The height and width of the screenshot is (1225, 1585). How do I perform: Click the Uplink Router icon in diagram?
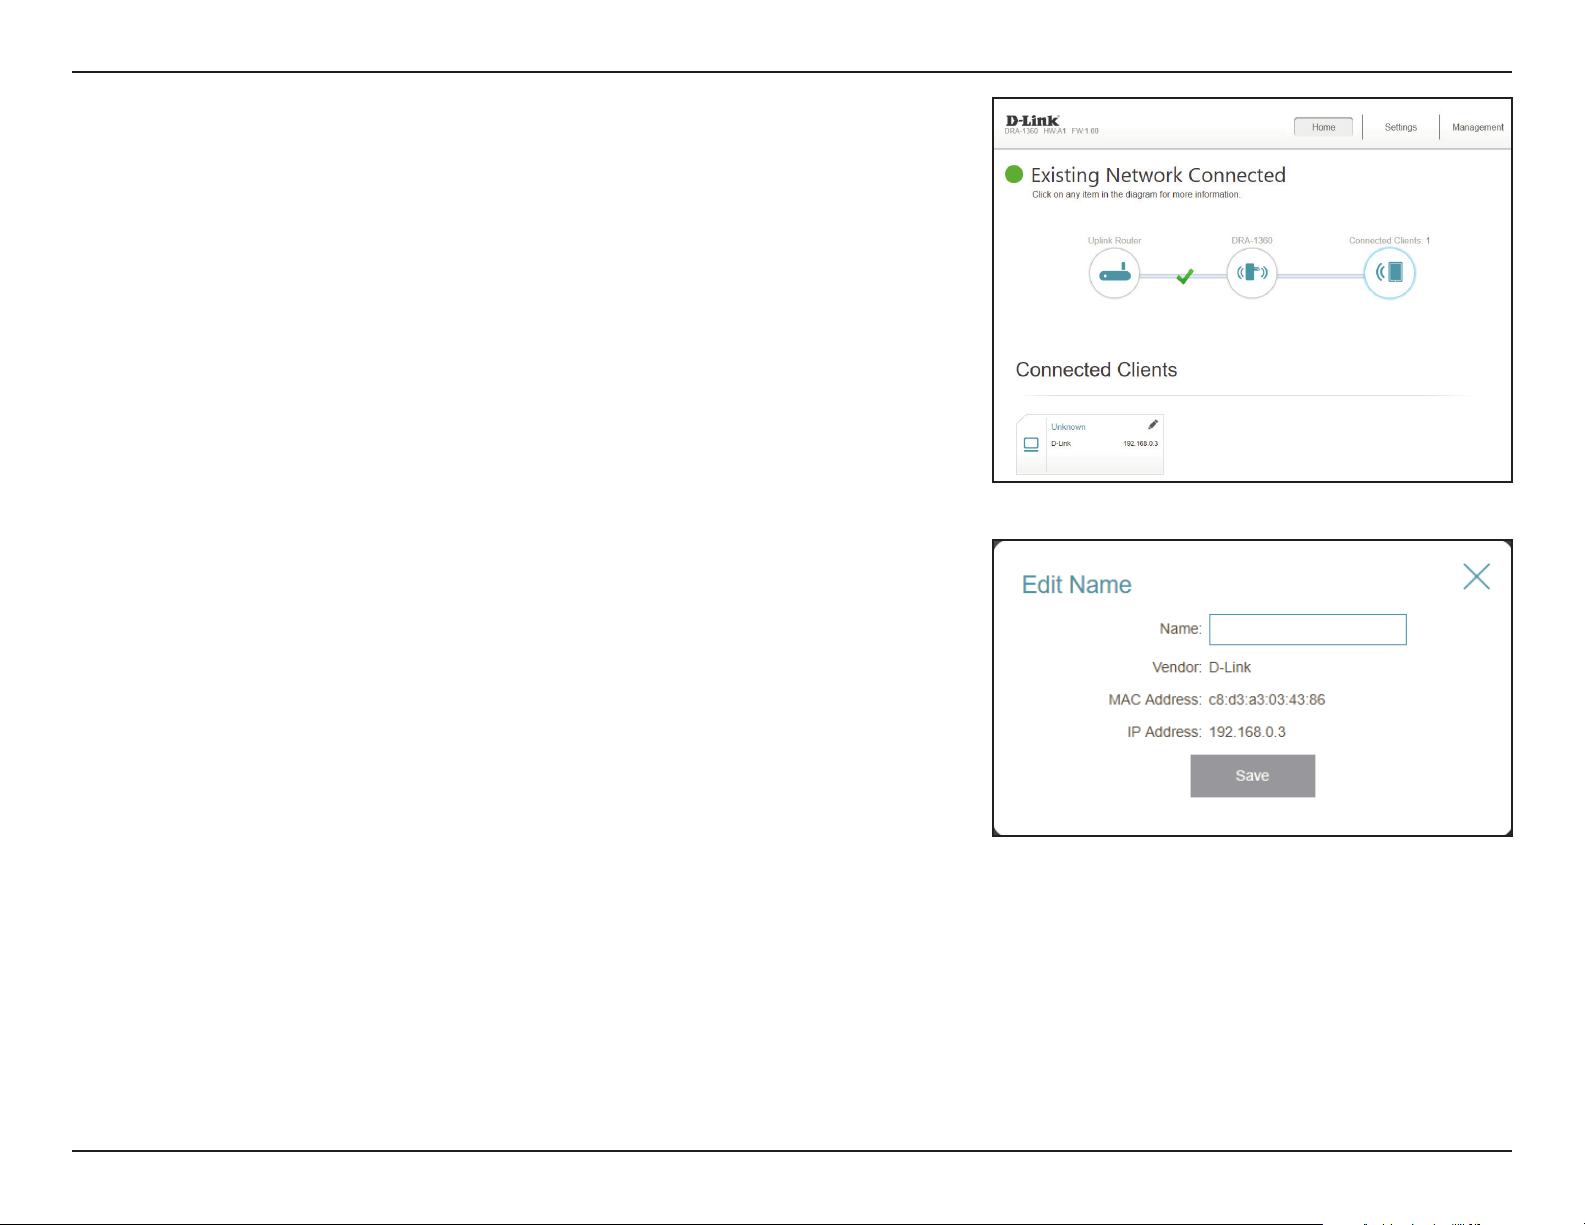[x=1114, y=273]
